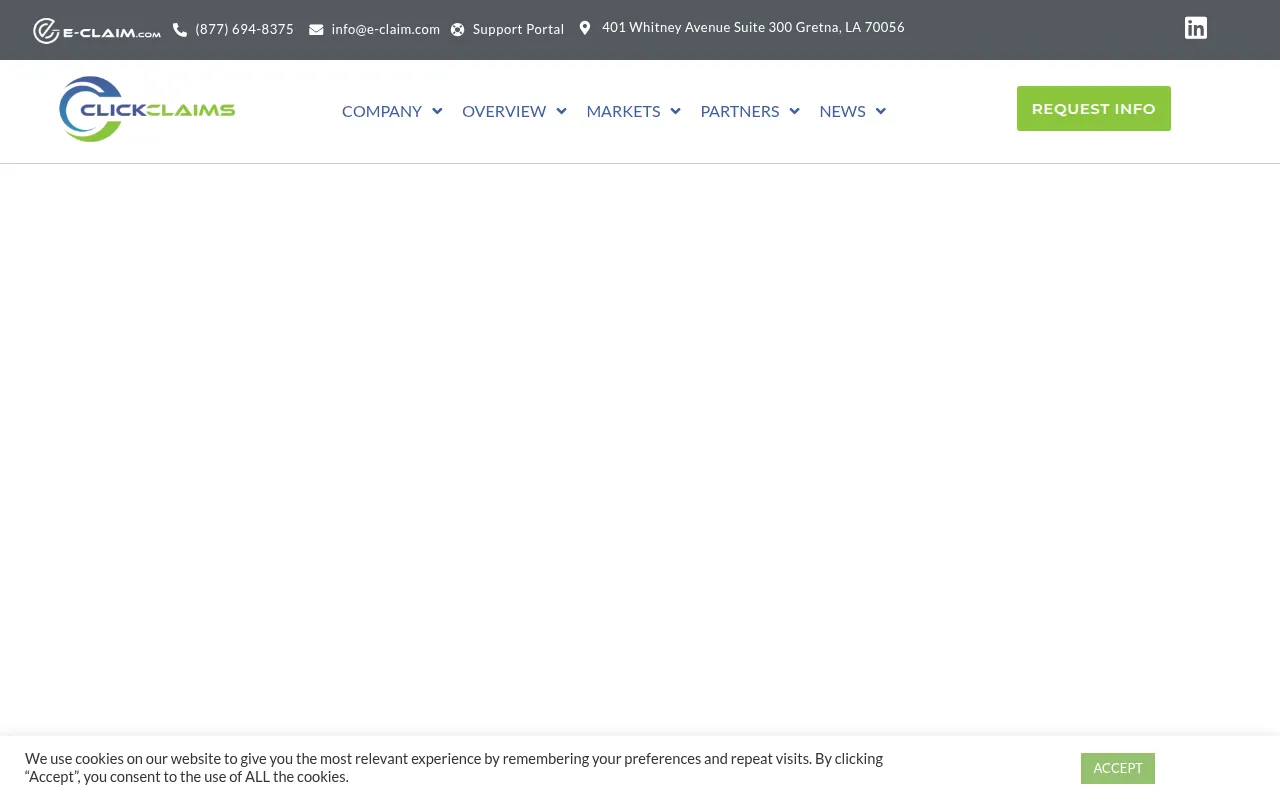Click the phone icon beside (877) 694-8375
Screen dimensions: 1280x800
(x=180, y=30)
